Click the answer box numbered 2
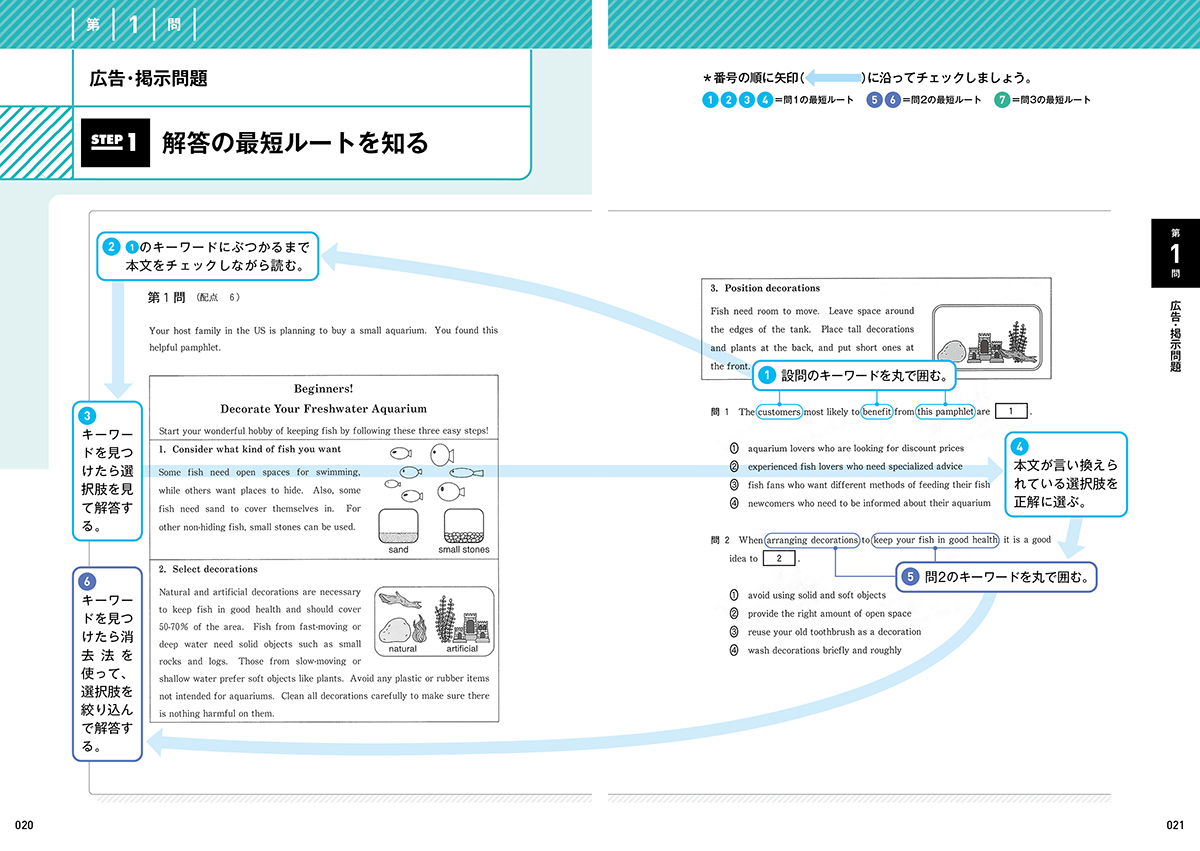 (x=779, y=558)
